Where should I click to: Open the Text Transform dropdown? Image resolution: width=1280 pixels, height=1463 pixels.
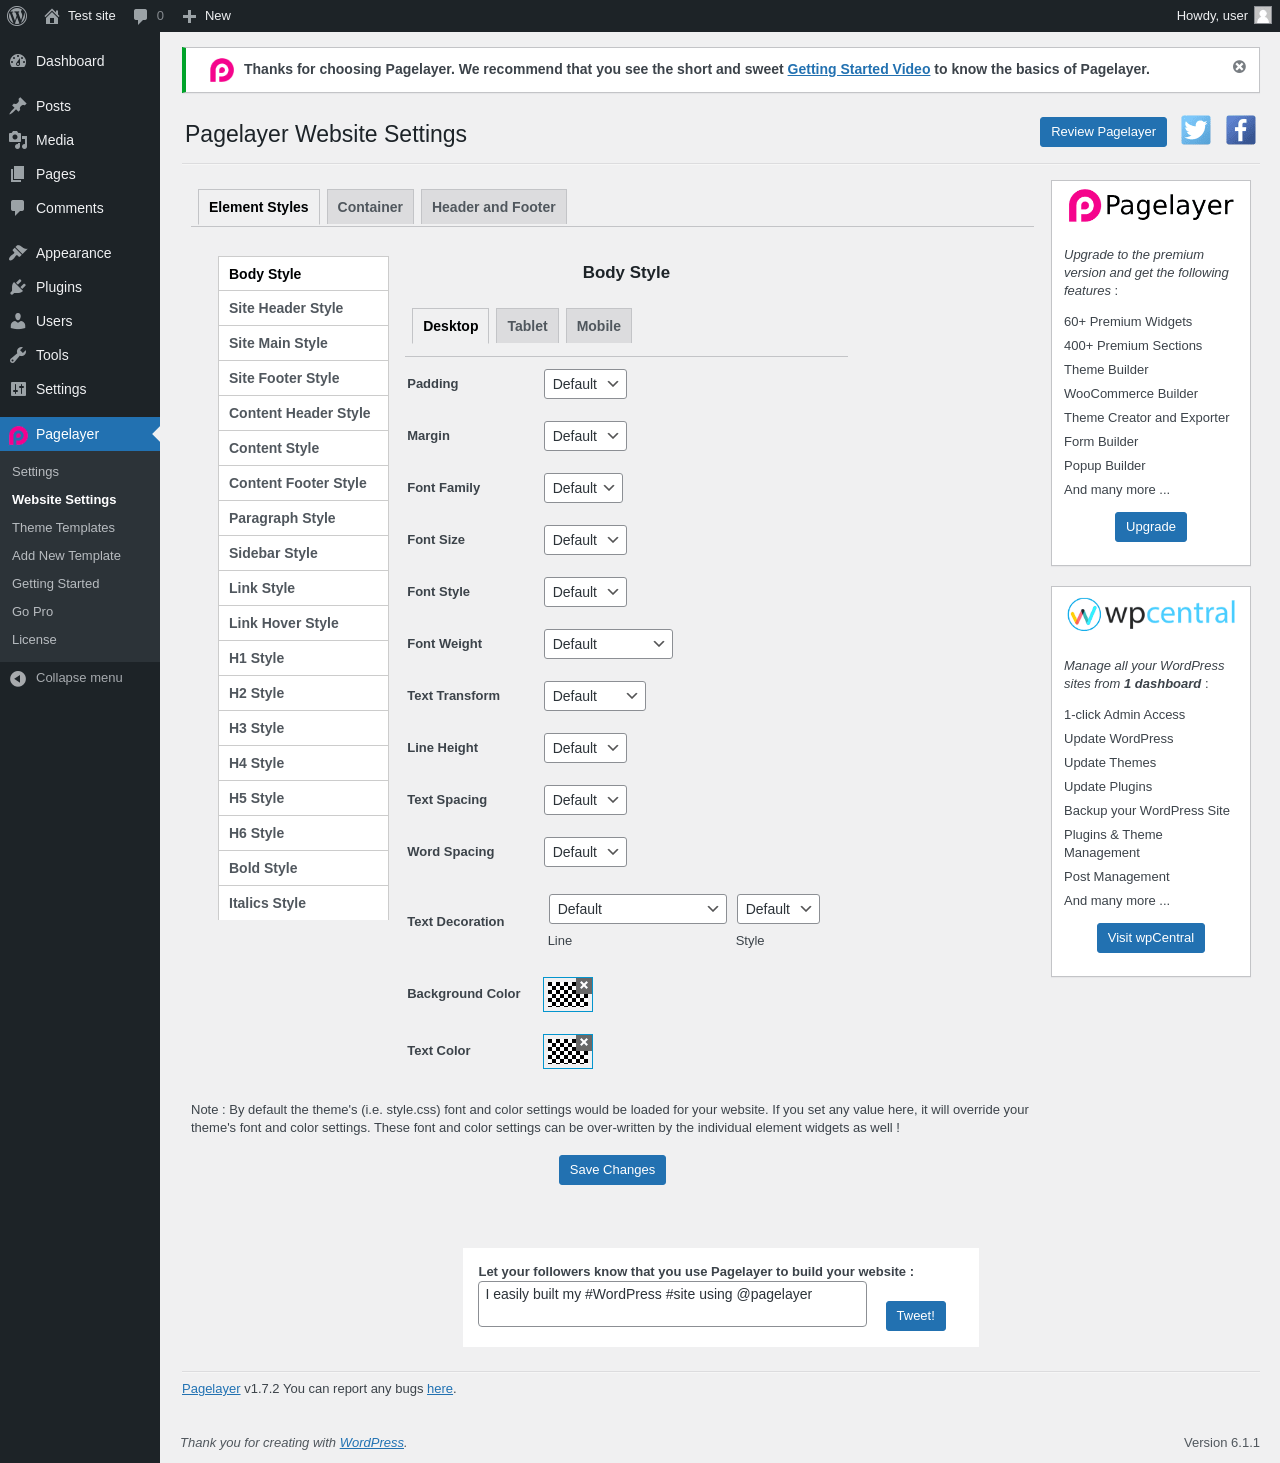(595, 696)
